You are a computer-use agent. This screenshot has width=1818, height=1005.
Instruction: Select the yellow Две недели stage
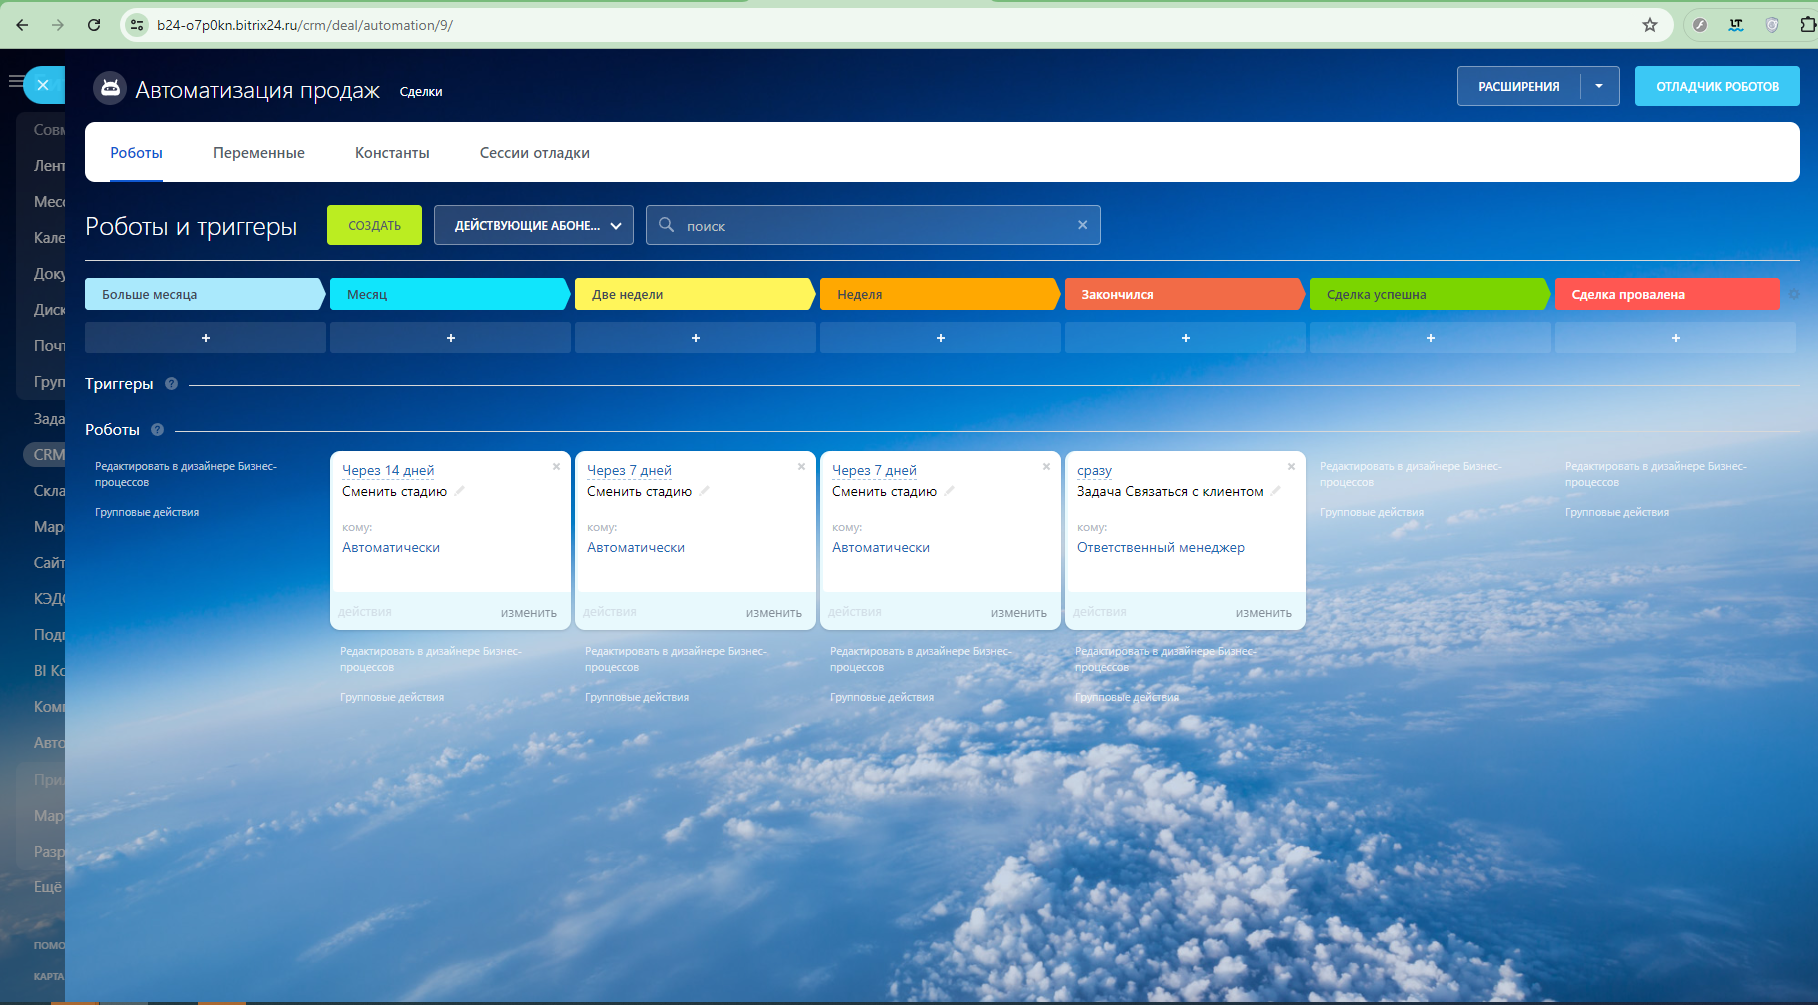694,294
